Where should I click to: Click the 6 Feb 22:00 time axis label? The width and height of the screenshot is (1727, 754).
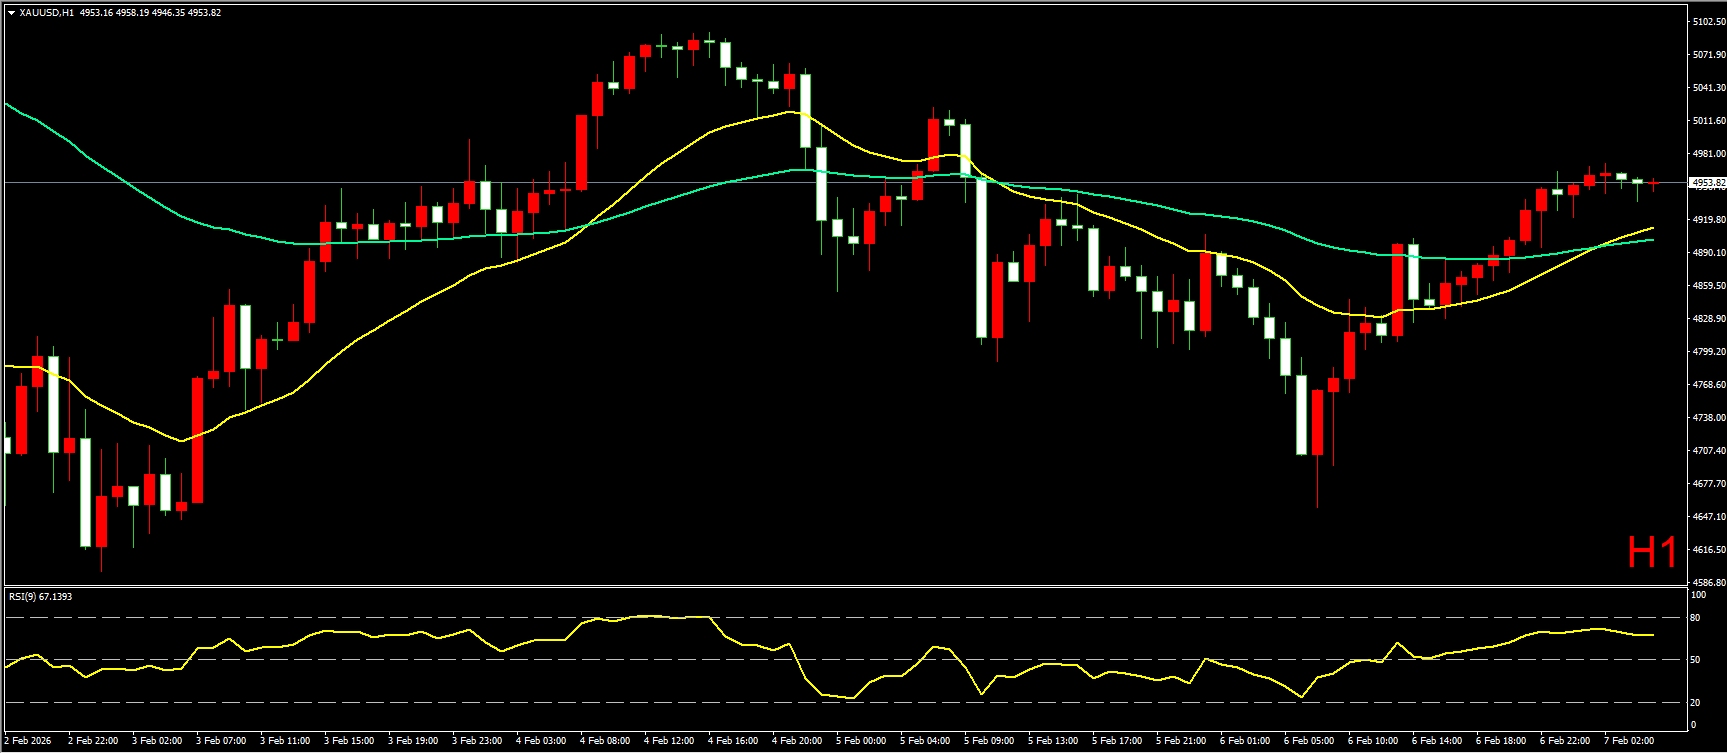[x=1565, y=741]
